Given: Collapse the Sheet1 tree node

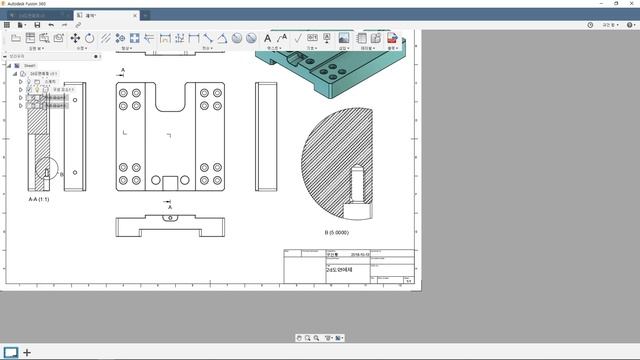Looking at the screenshot, I should pyautogui.click(x=9, y=65).
